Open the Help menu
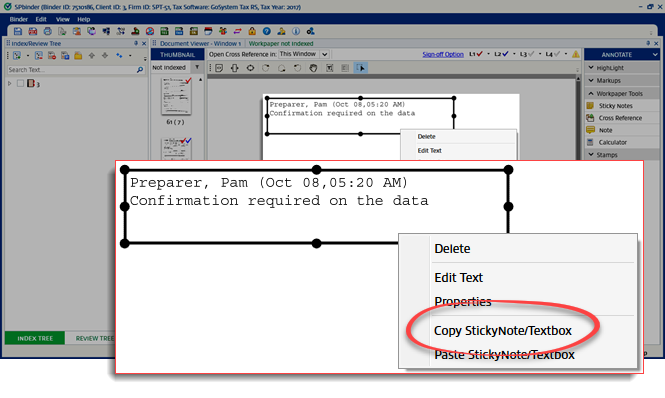This screenshot has height=398, width=665. 84,20
